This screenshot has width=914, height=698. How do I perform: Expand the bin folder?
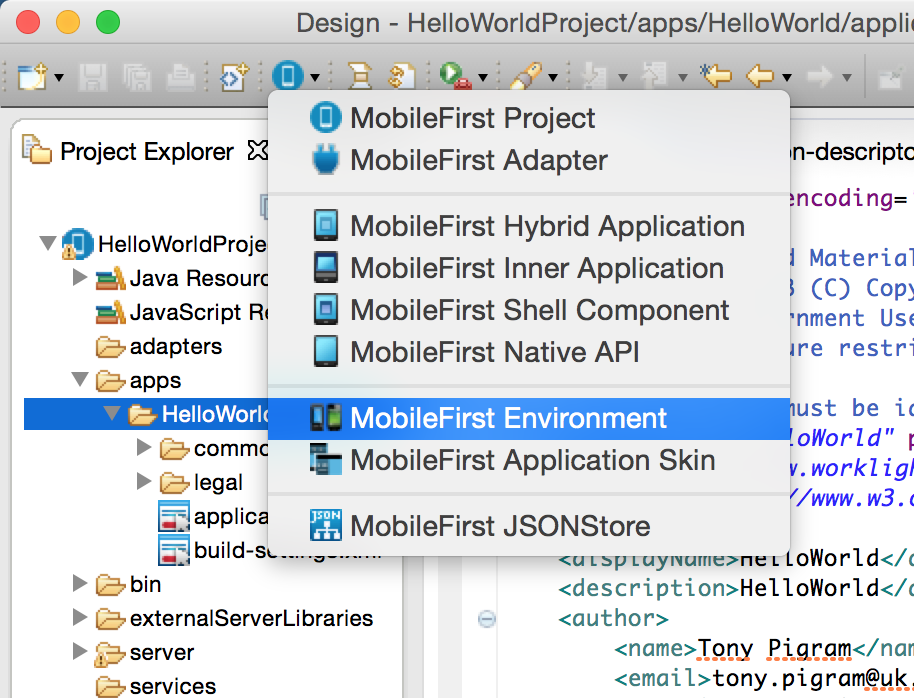(80, 583)
